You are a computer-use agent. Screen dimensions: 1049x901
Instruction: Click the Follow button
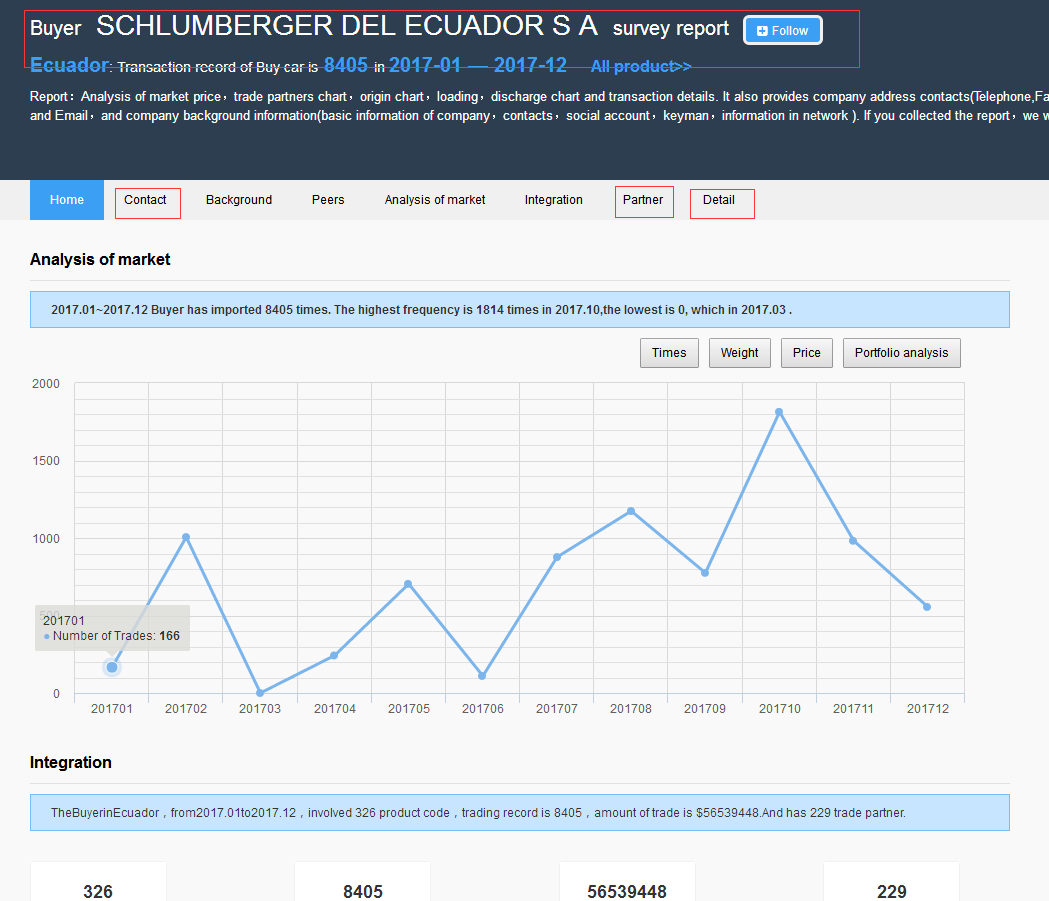pyautogui.click(x=782, y=31)
